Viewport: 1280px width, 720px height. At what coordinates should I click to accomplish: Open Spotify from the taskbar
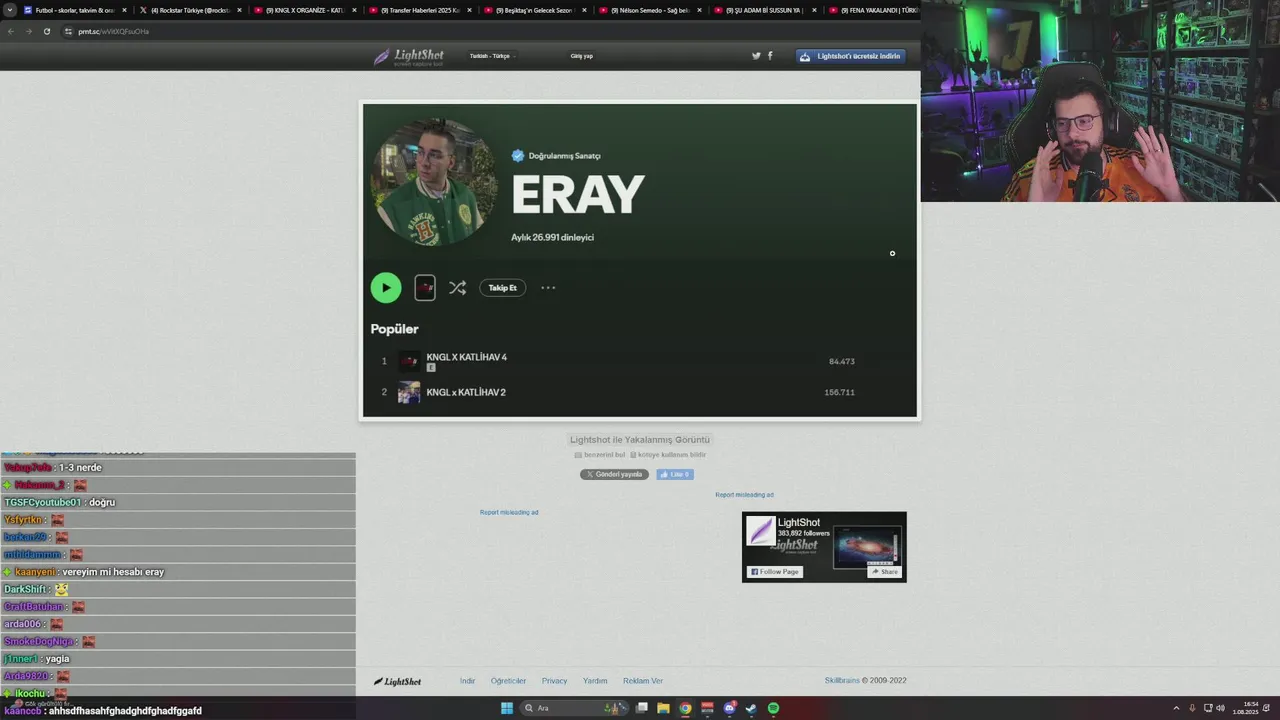(773, 708)
